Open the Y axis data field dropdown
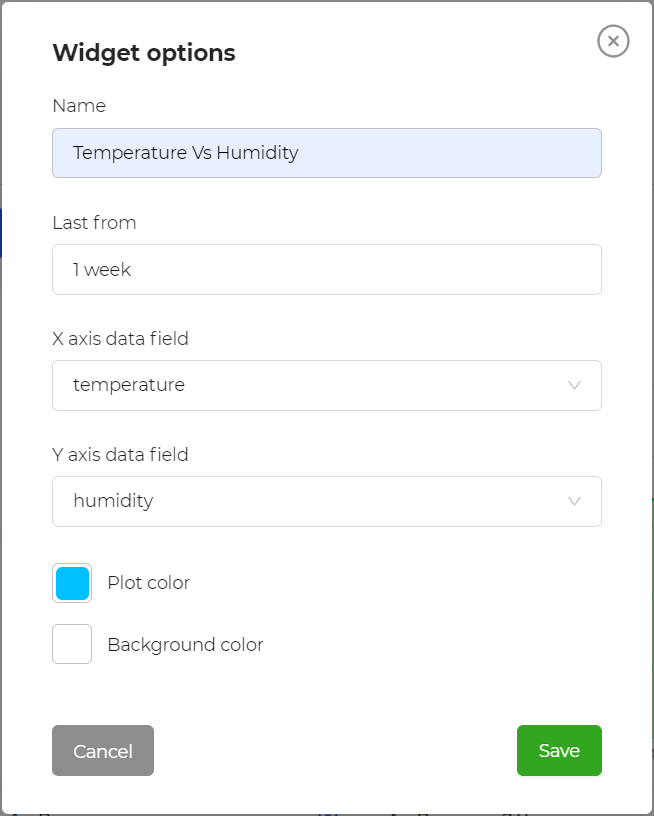This screenshot has width=654, height=816. [326, 501]
